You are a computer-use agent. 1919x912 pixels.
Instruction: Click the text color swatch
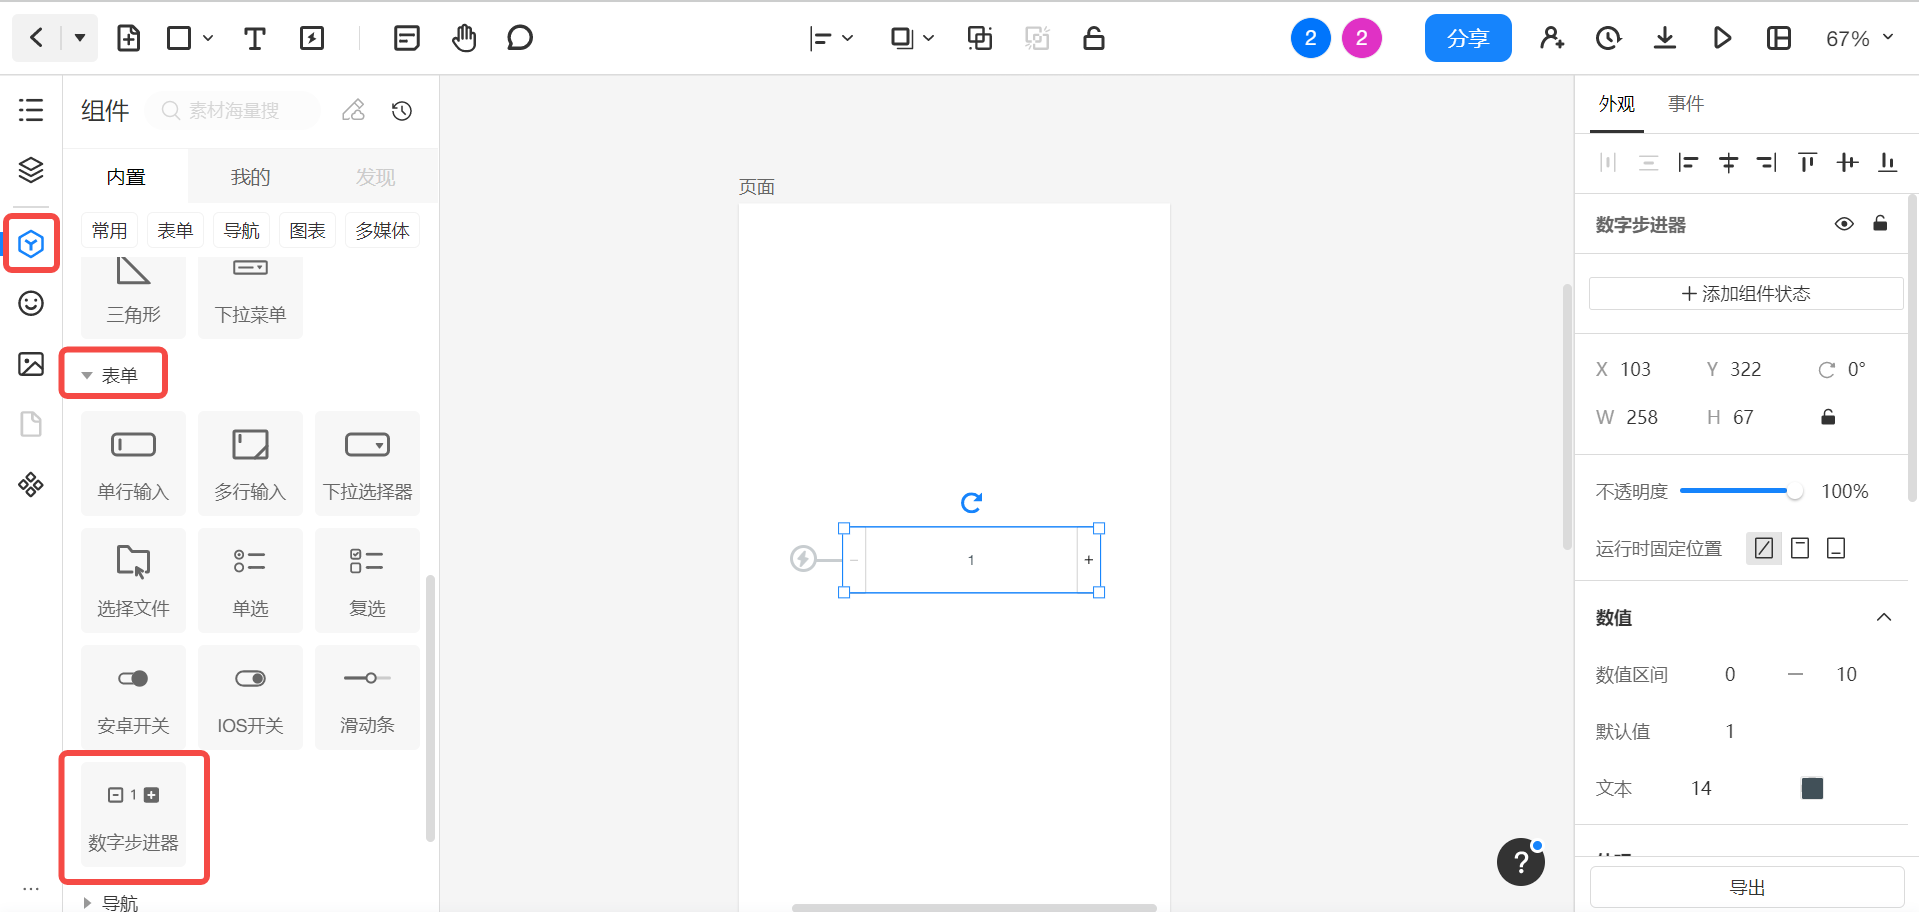click(1812, 789)
